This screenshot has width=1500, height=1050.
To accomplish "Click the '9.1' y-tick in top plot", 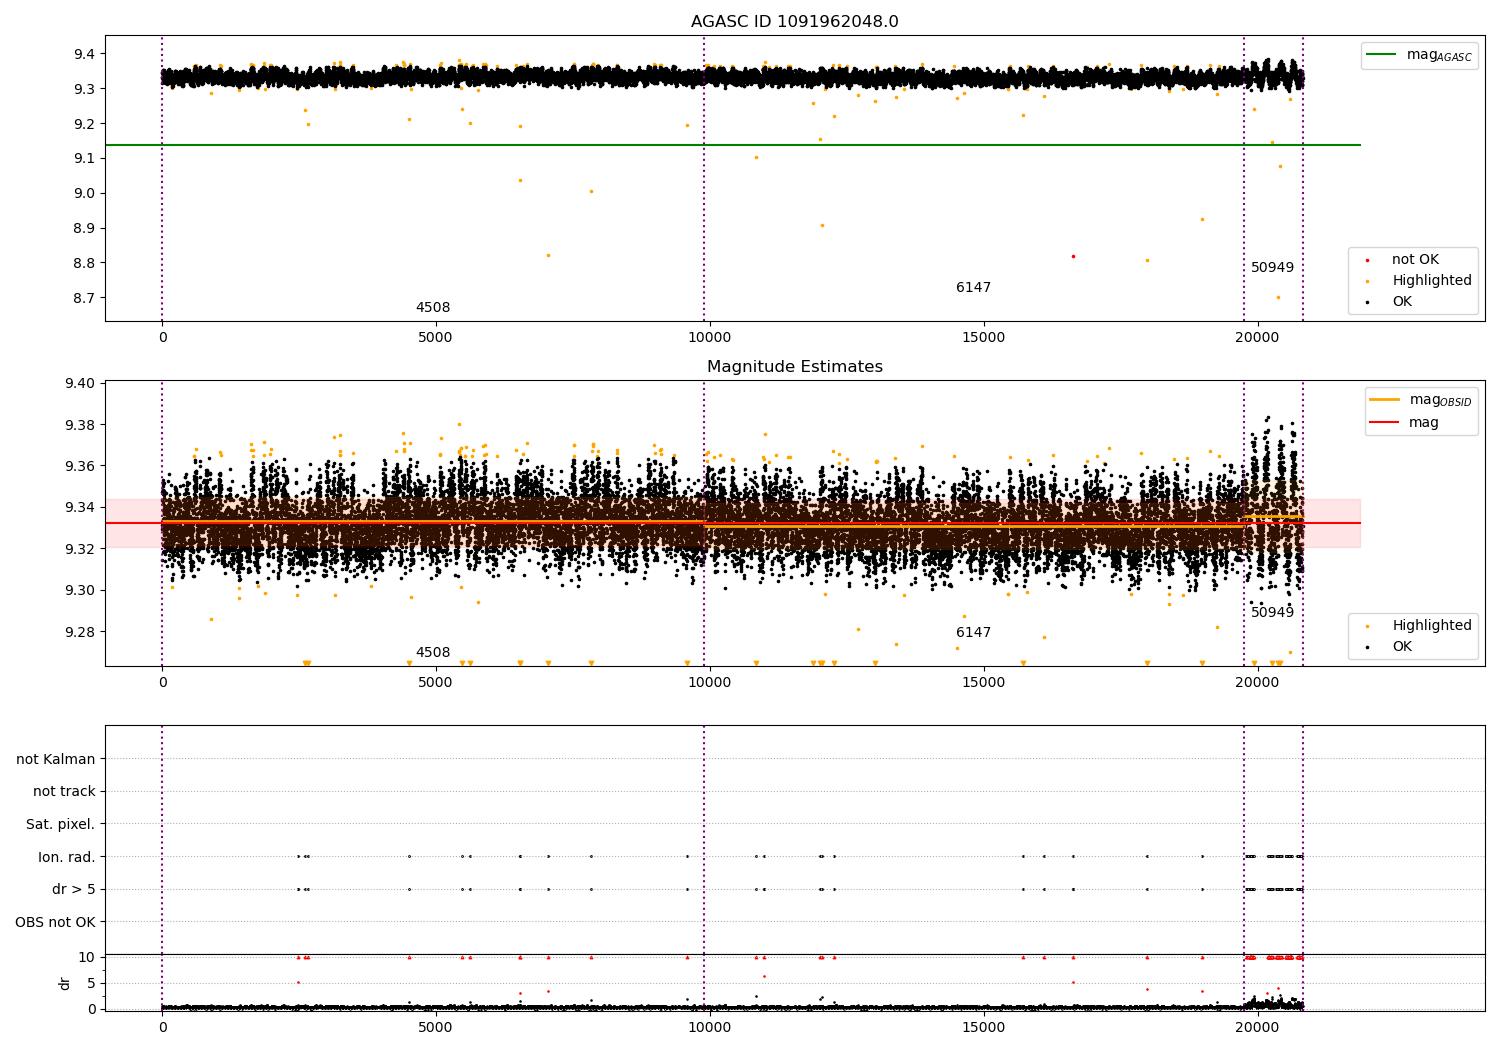I will pyautogui.click(x=85, y=159).
